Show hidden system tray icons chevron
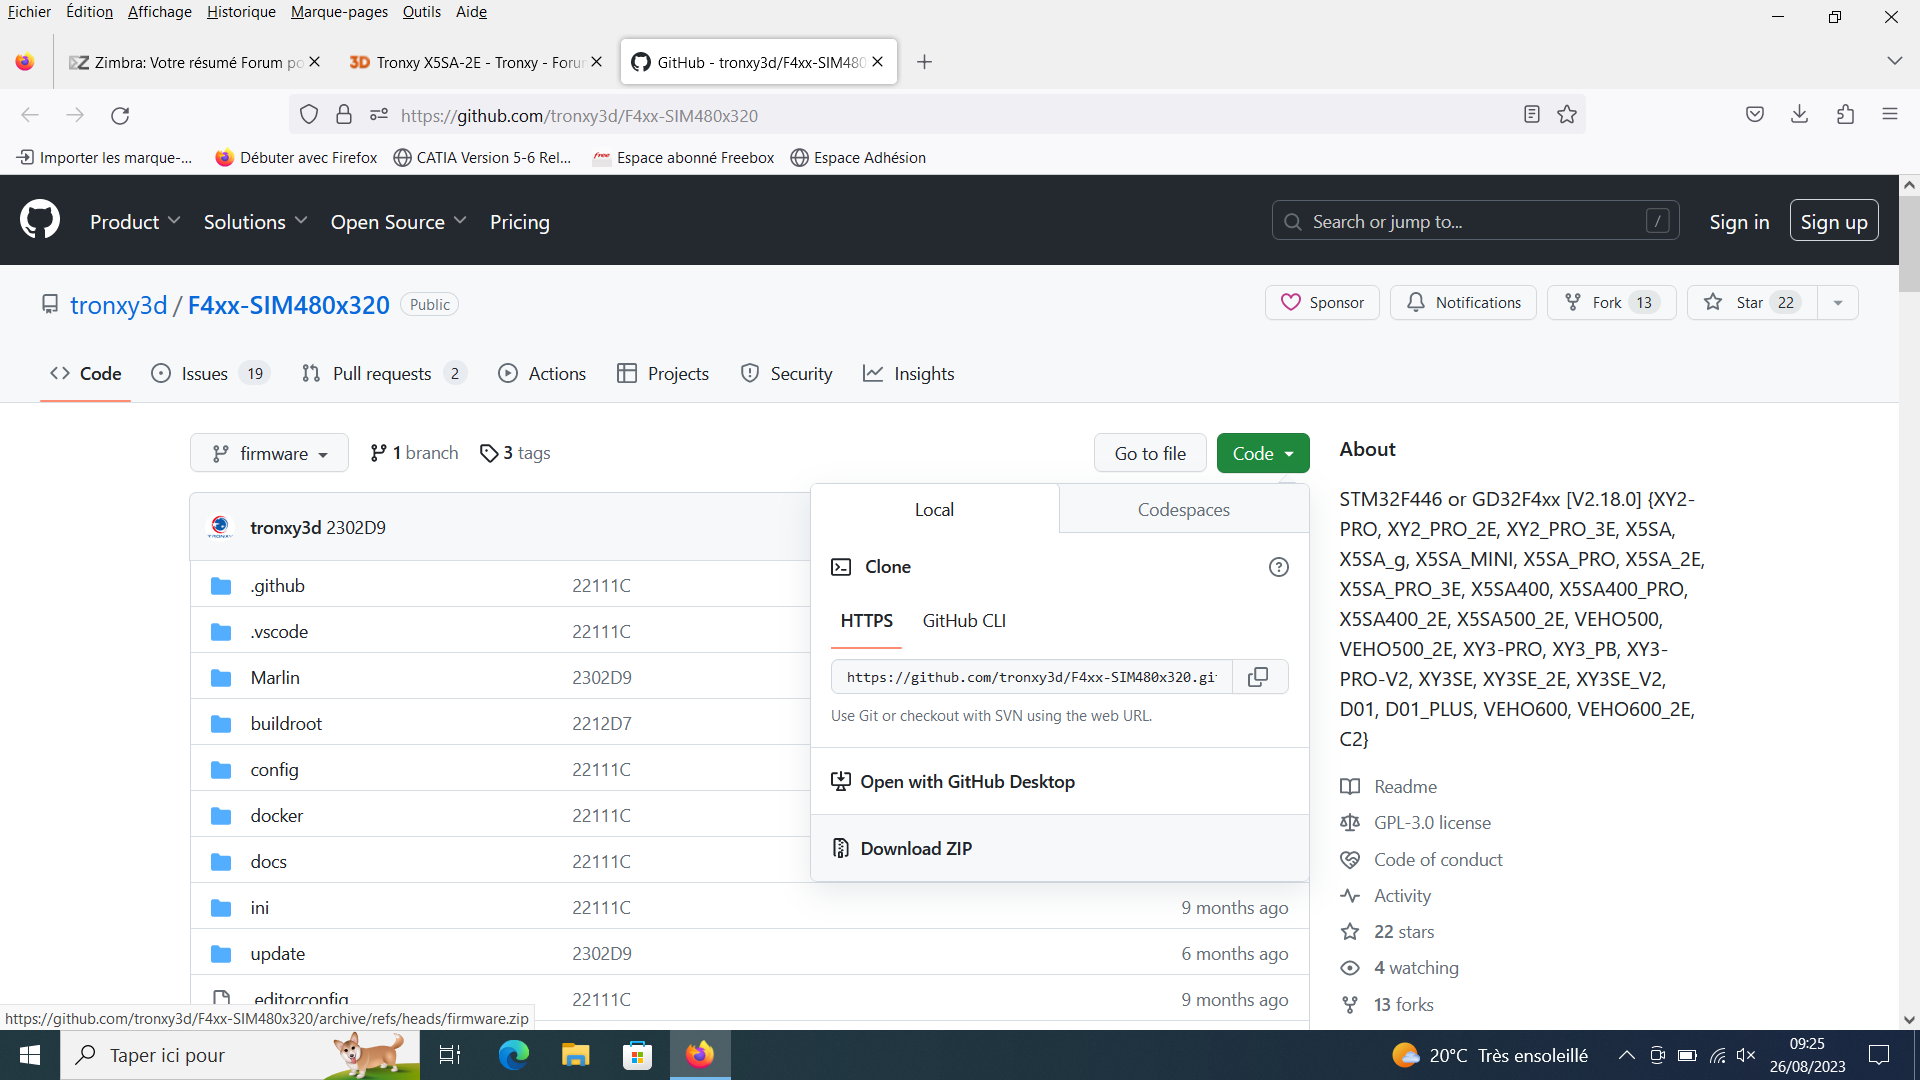Screen dimensions: 1920x1080 1626,1055
